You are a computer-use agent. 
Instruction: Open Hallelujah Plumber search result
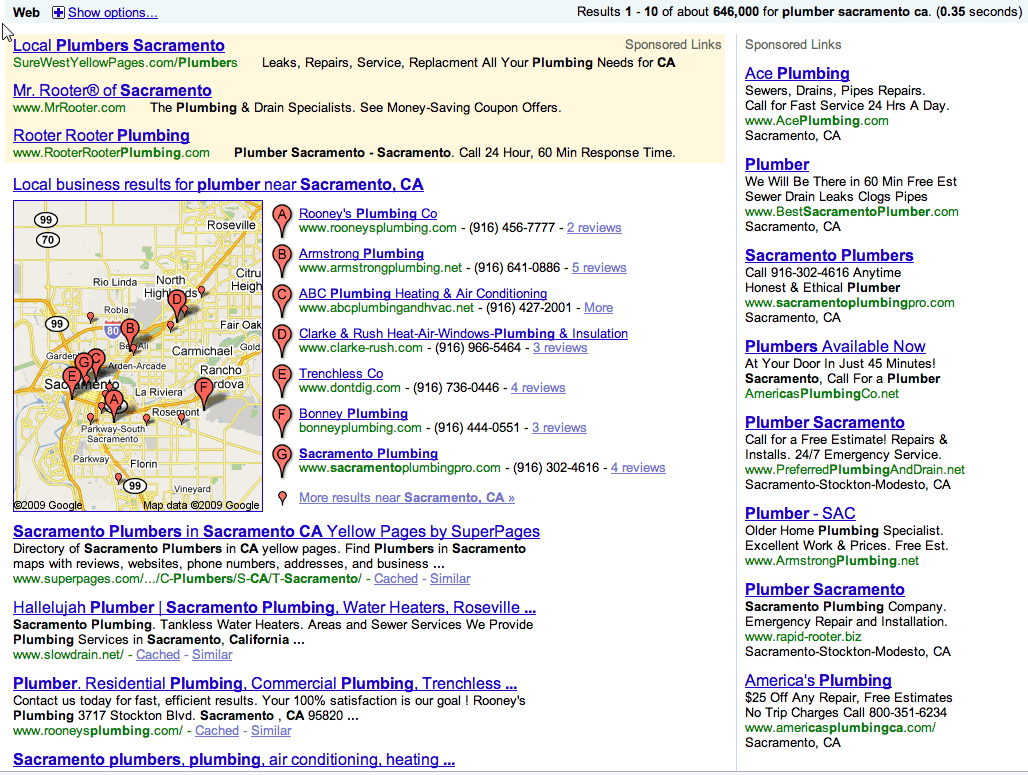point(275,607)
